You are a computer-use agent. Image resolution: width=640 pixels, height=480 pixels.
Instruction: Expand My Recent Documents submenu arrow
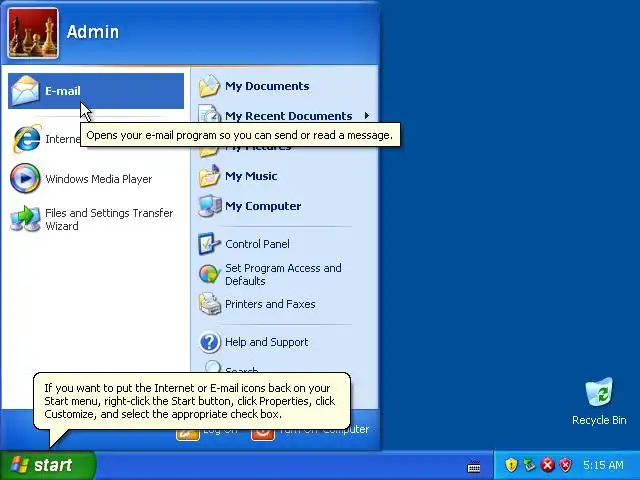(367, 116)
